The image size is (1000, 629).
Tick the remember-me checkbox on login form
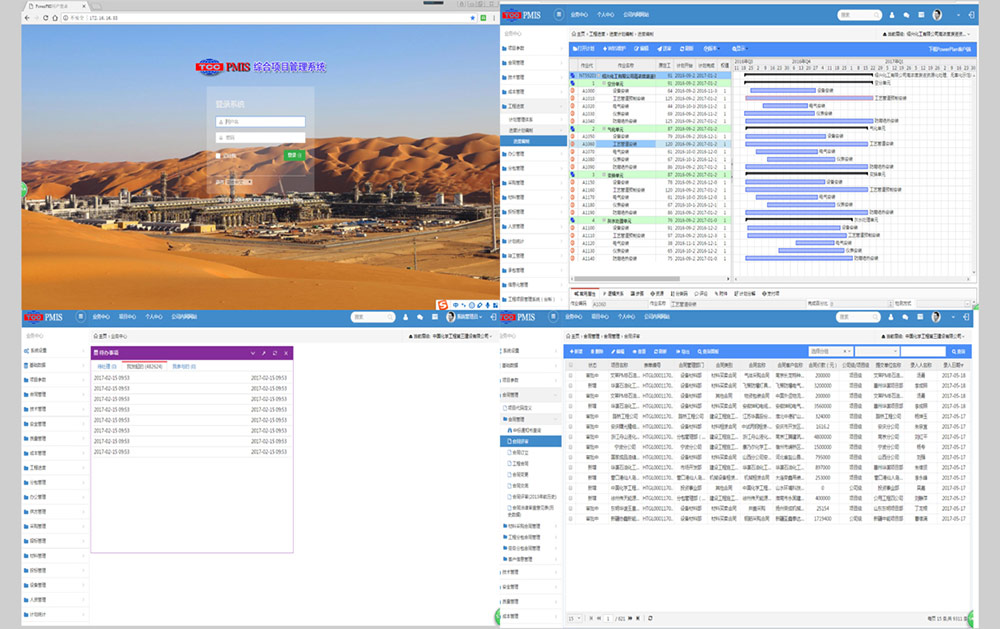pyautogui.click(x=219, y=155)
